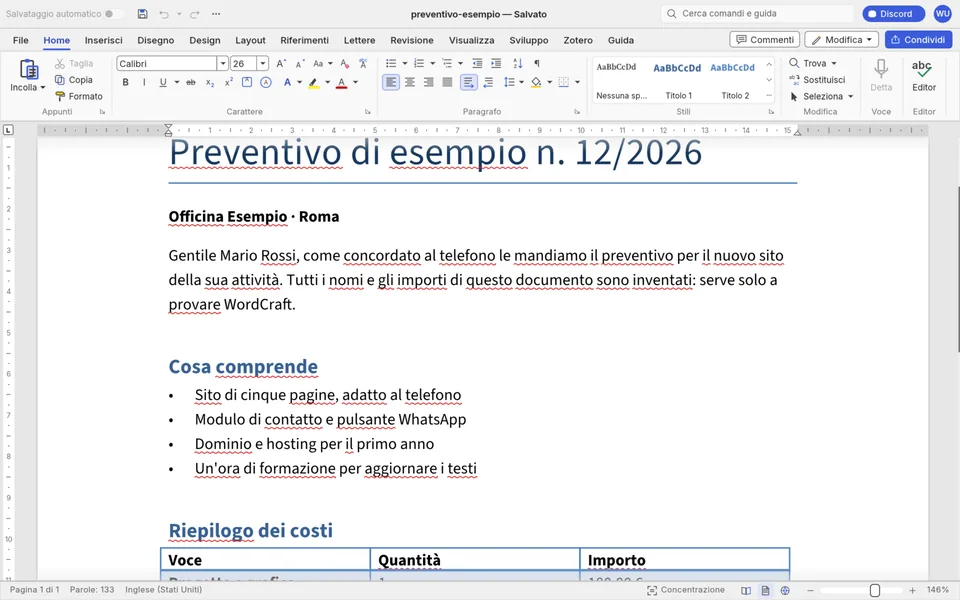
Task: Center align the paragraph
Action: pyautogui.click(x=410, y=82)
